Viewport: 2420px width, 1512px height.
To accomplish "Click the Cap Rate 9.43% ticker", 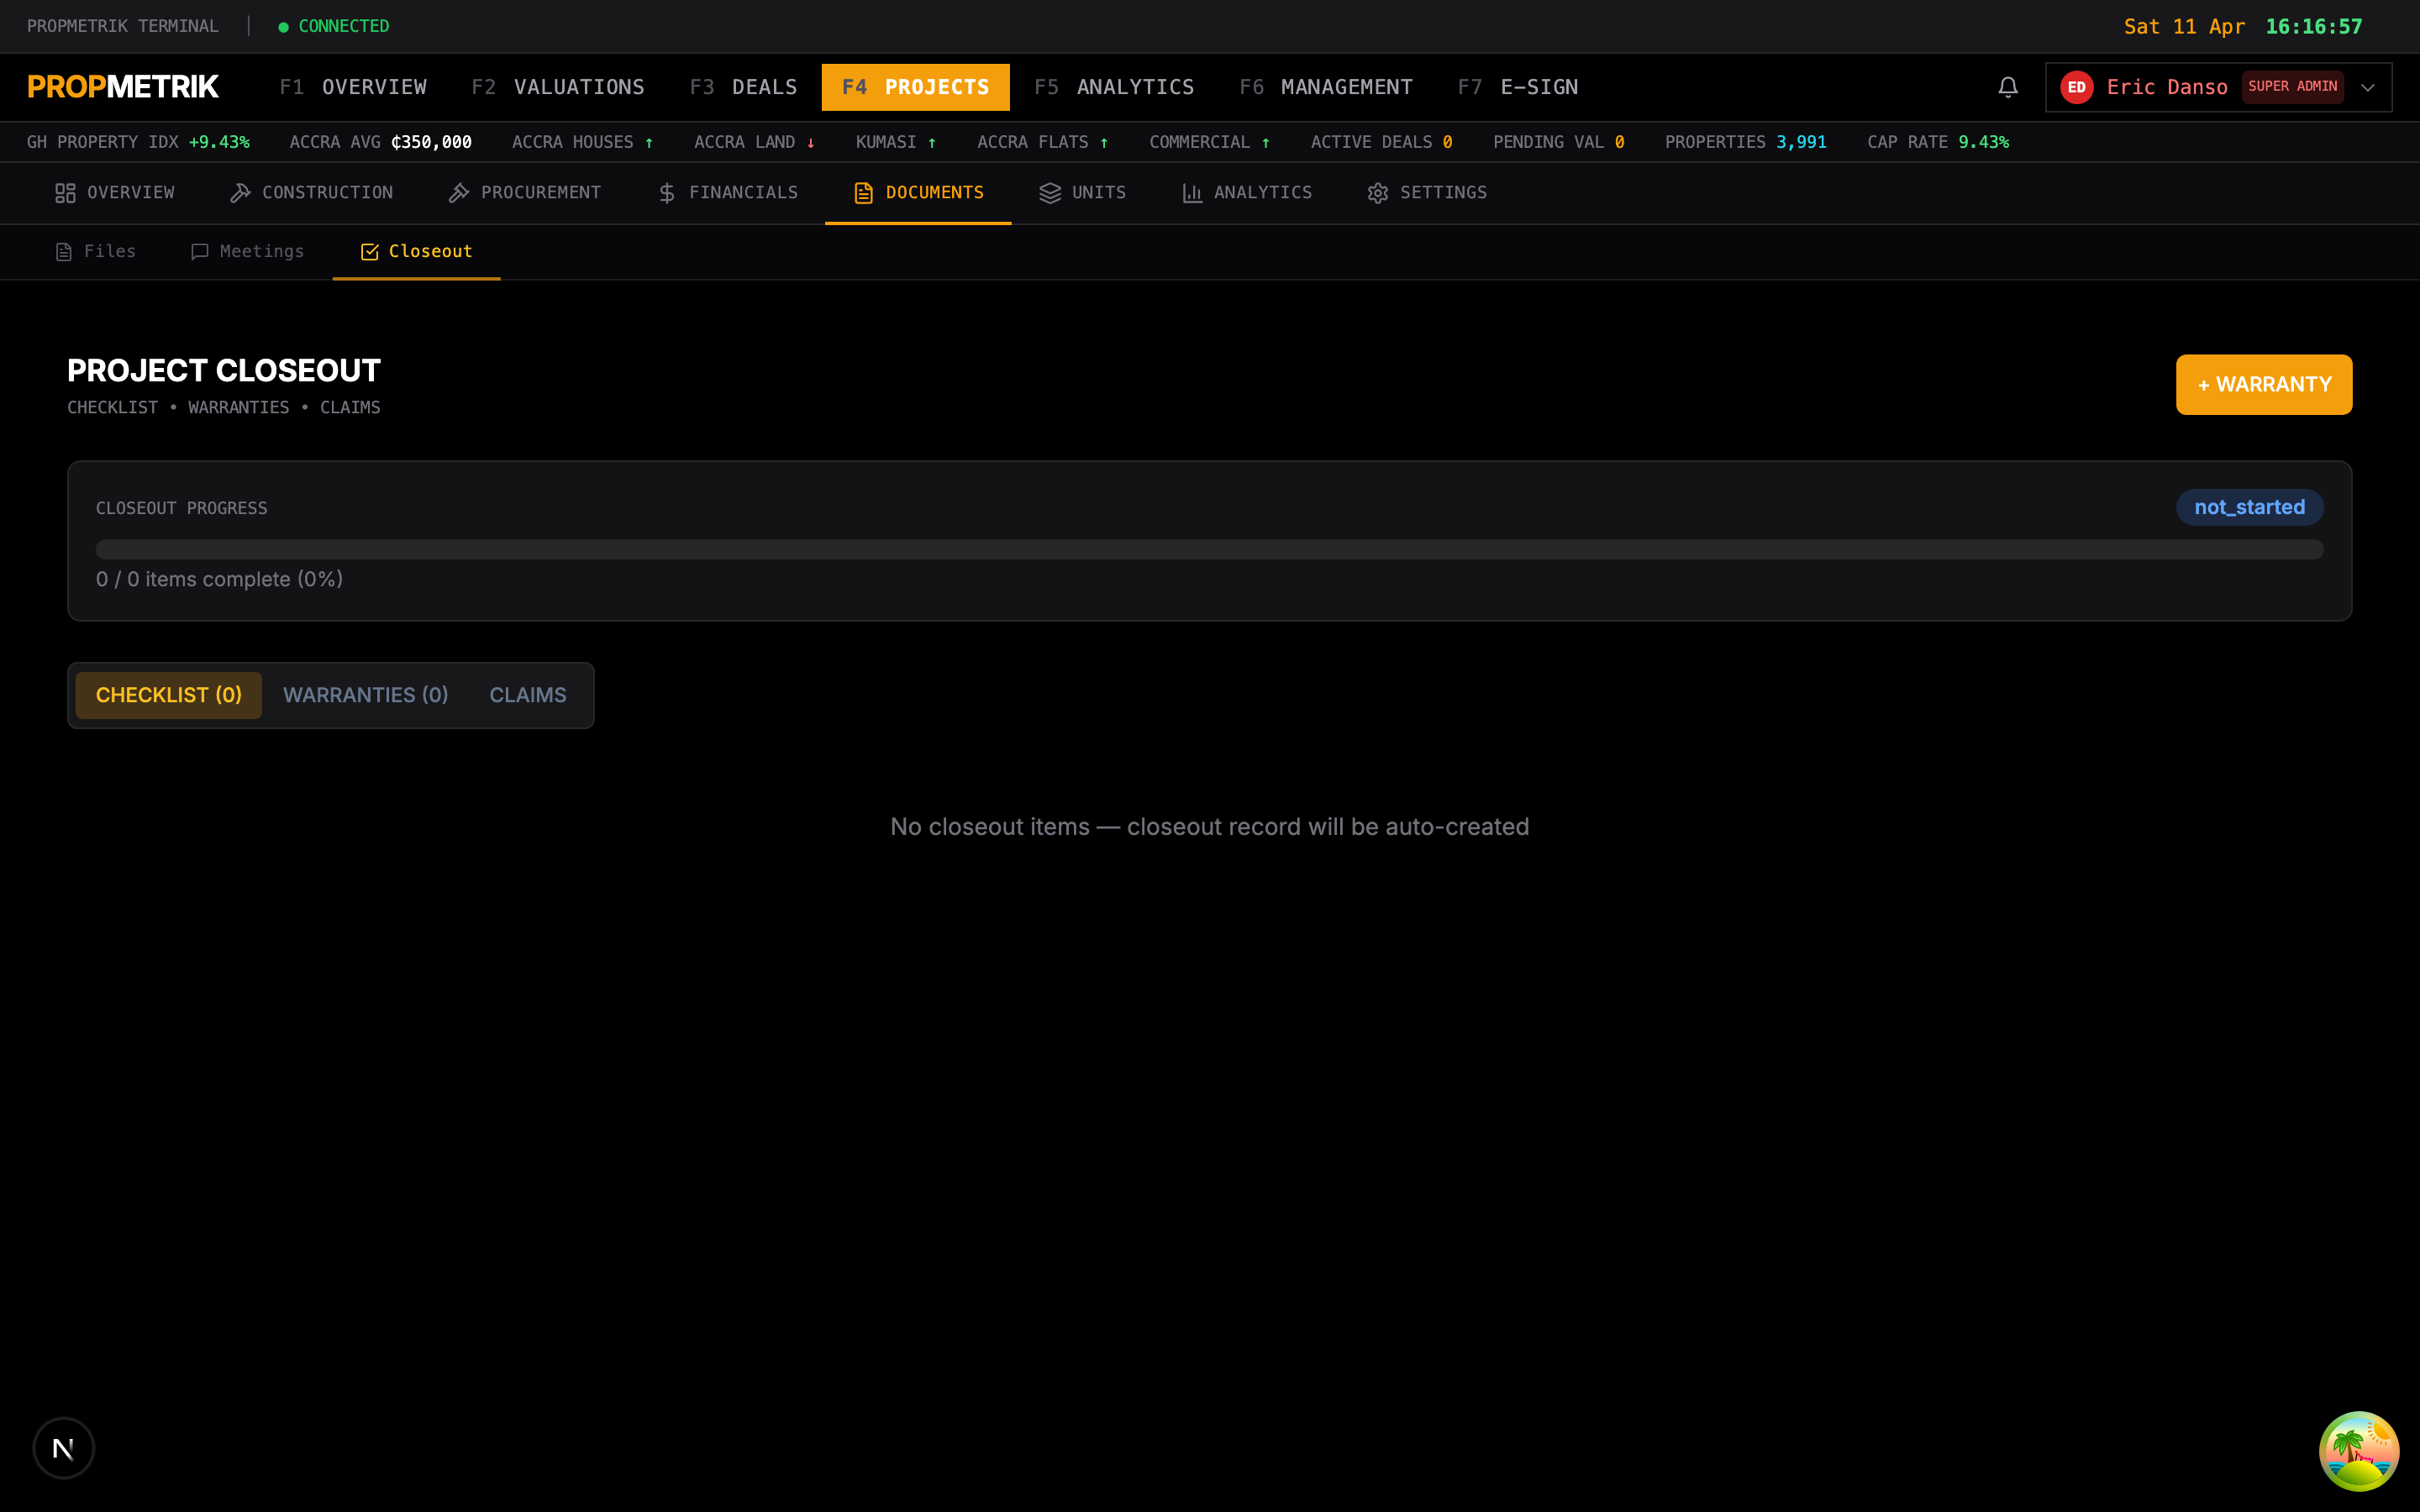I will [x=1938, y=142].
